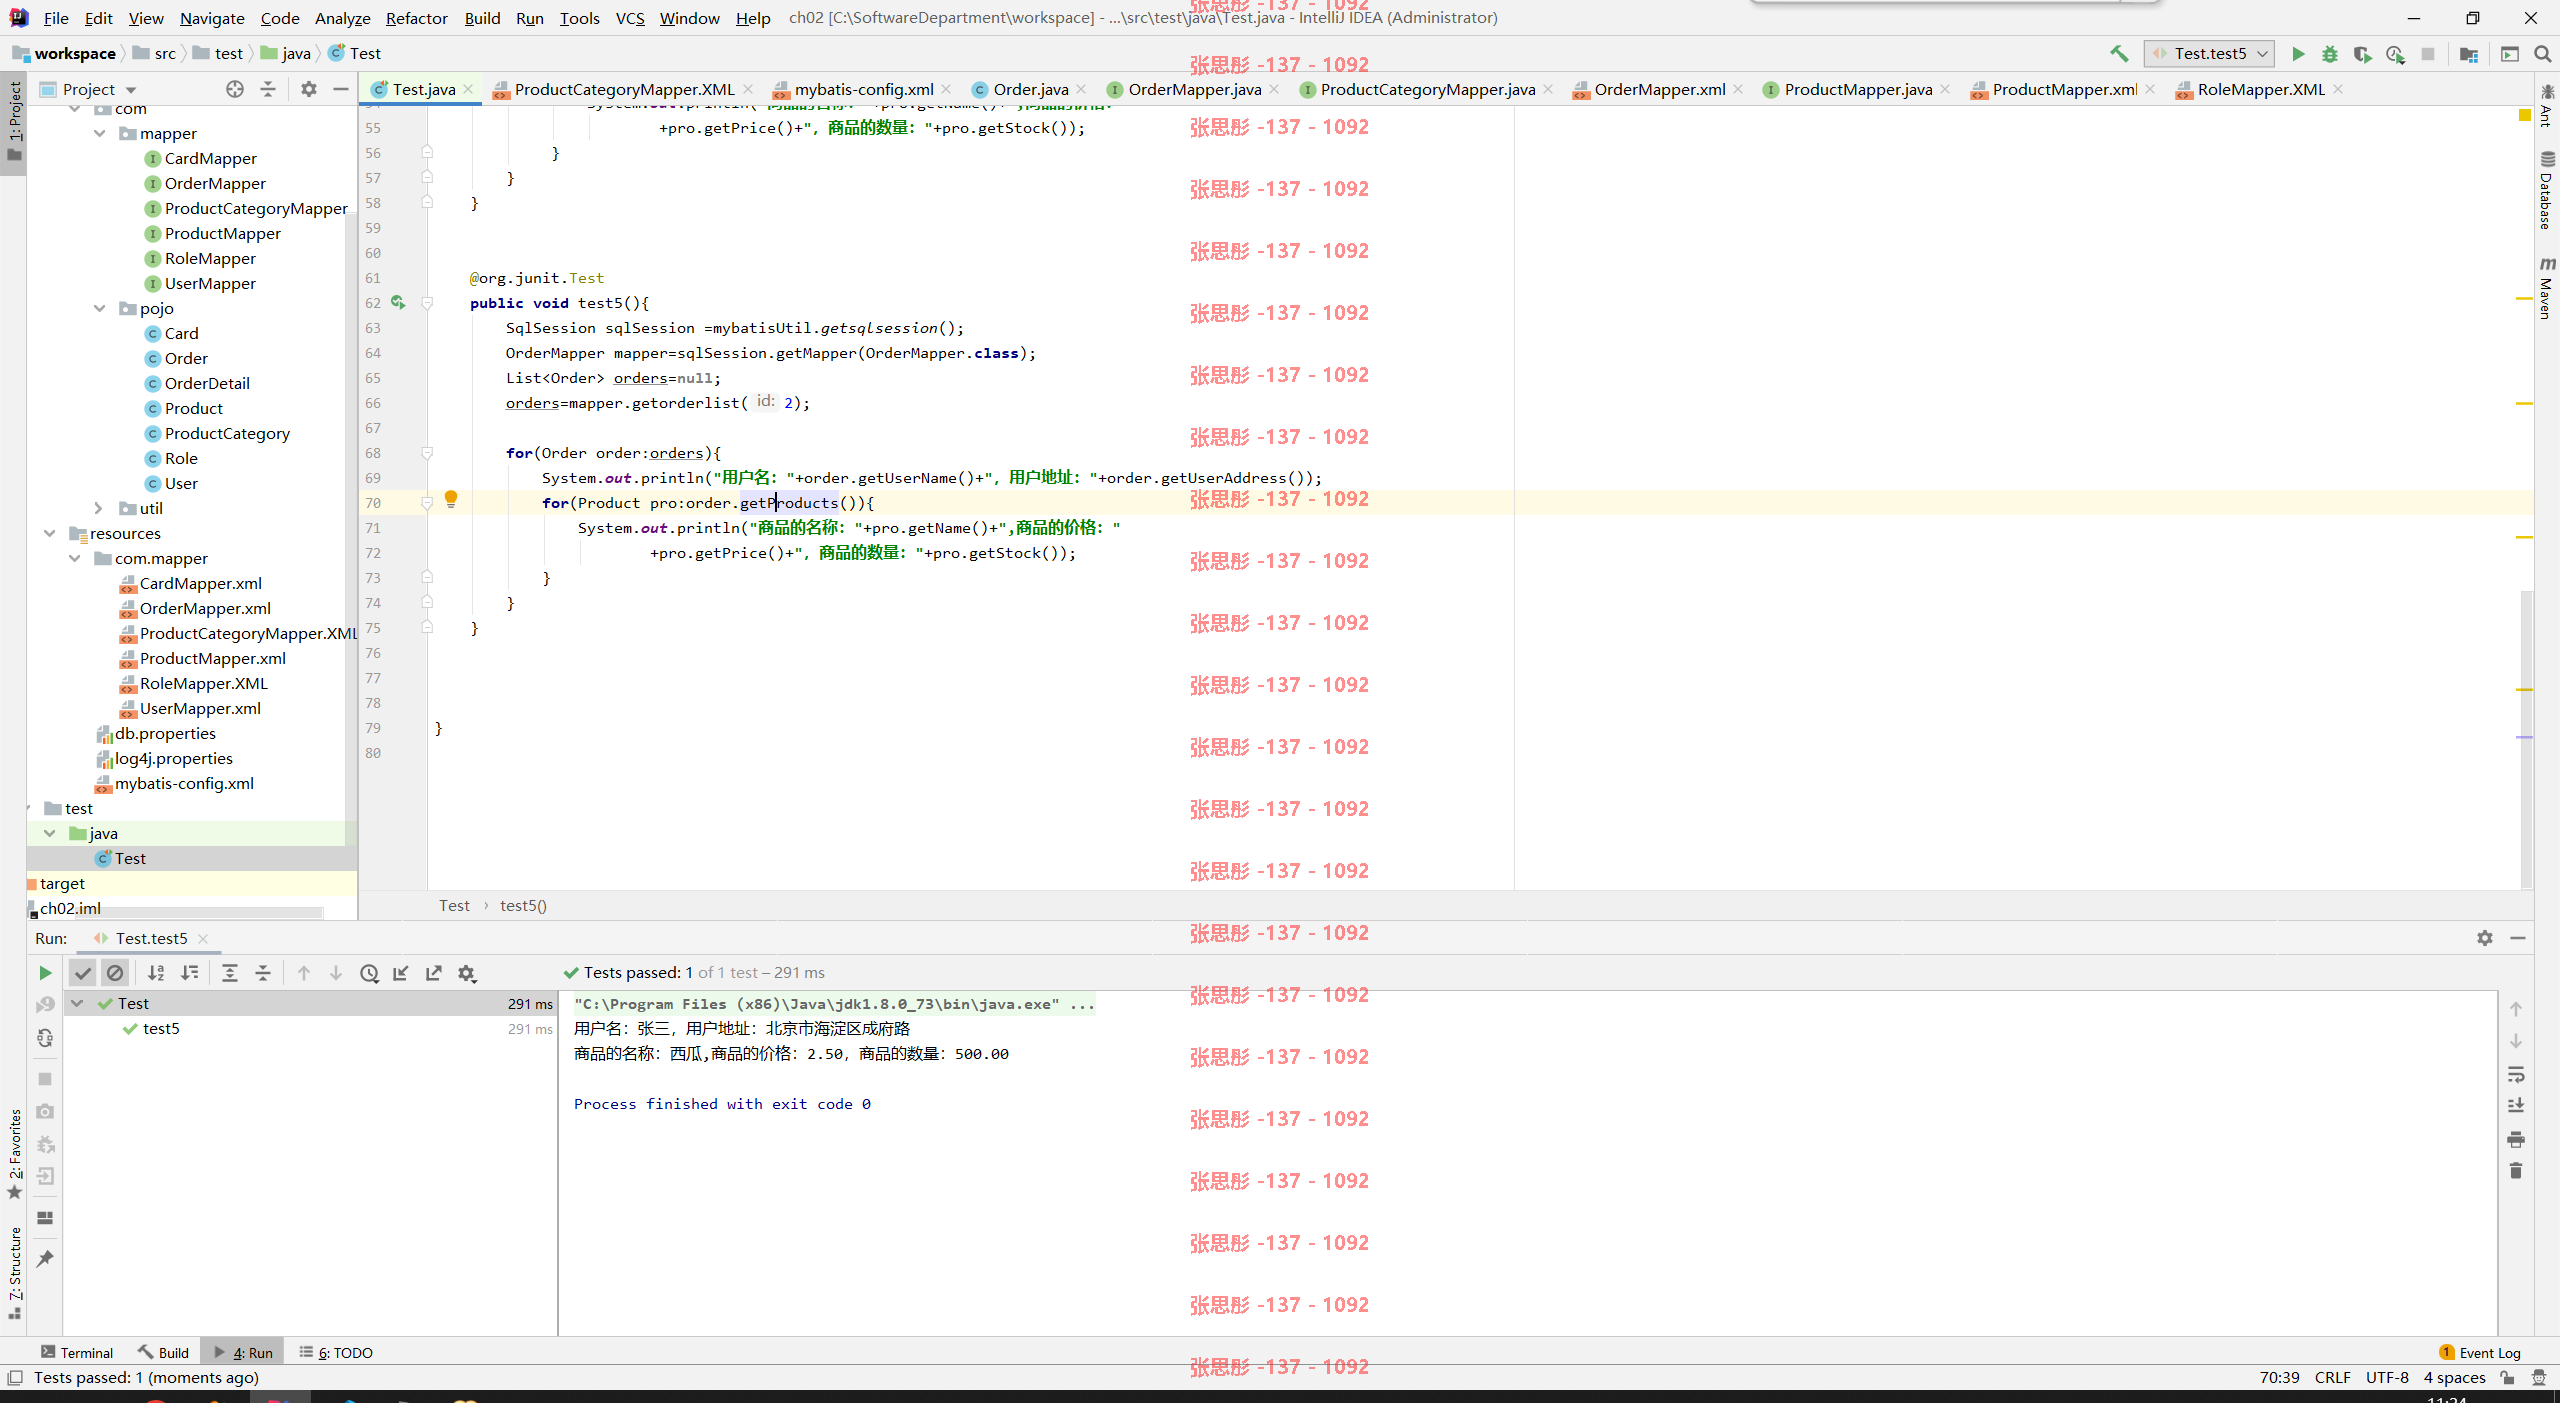Image resolution: width=2560 pixels, height=1403 pixels.
Task: Toggle show passed tests
Action: click(x=83, y=973)
